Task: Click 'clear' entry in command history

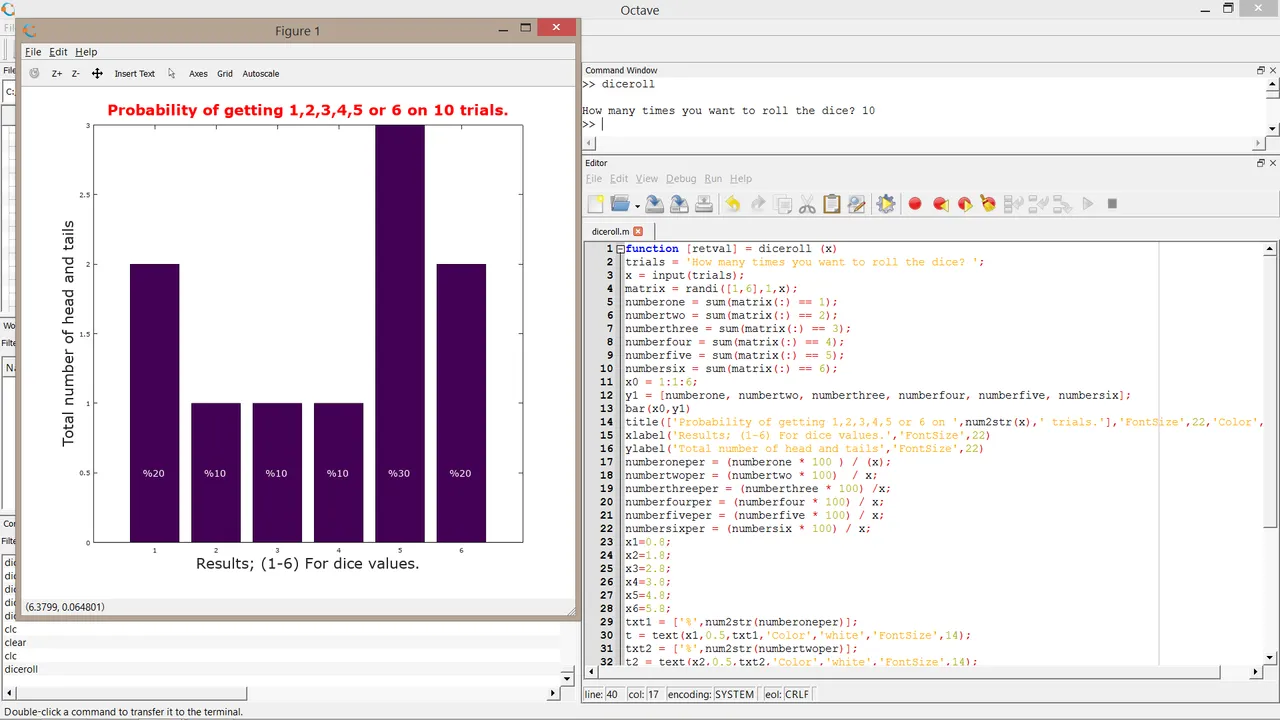Action: [x=15, y=643]
